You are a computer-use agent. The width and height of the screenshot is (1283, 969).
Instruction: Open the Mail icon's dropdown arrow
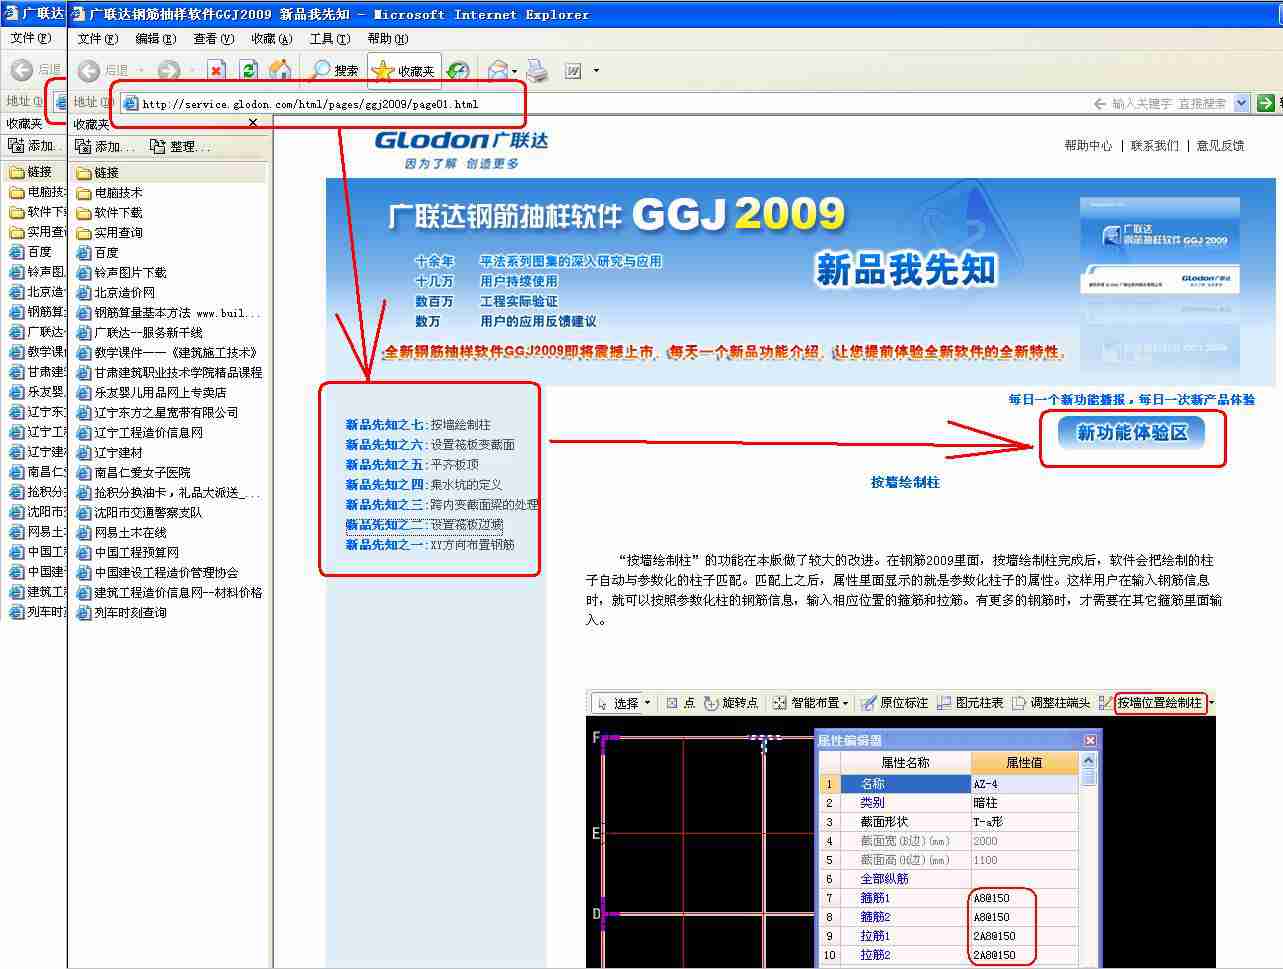pos(514,71)
